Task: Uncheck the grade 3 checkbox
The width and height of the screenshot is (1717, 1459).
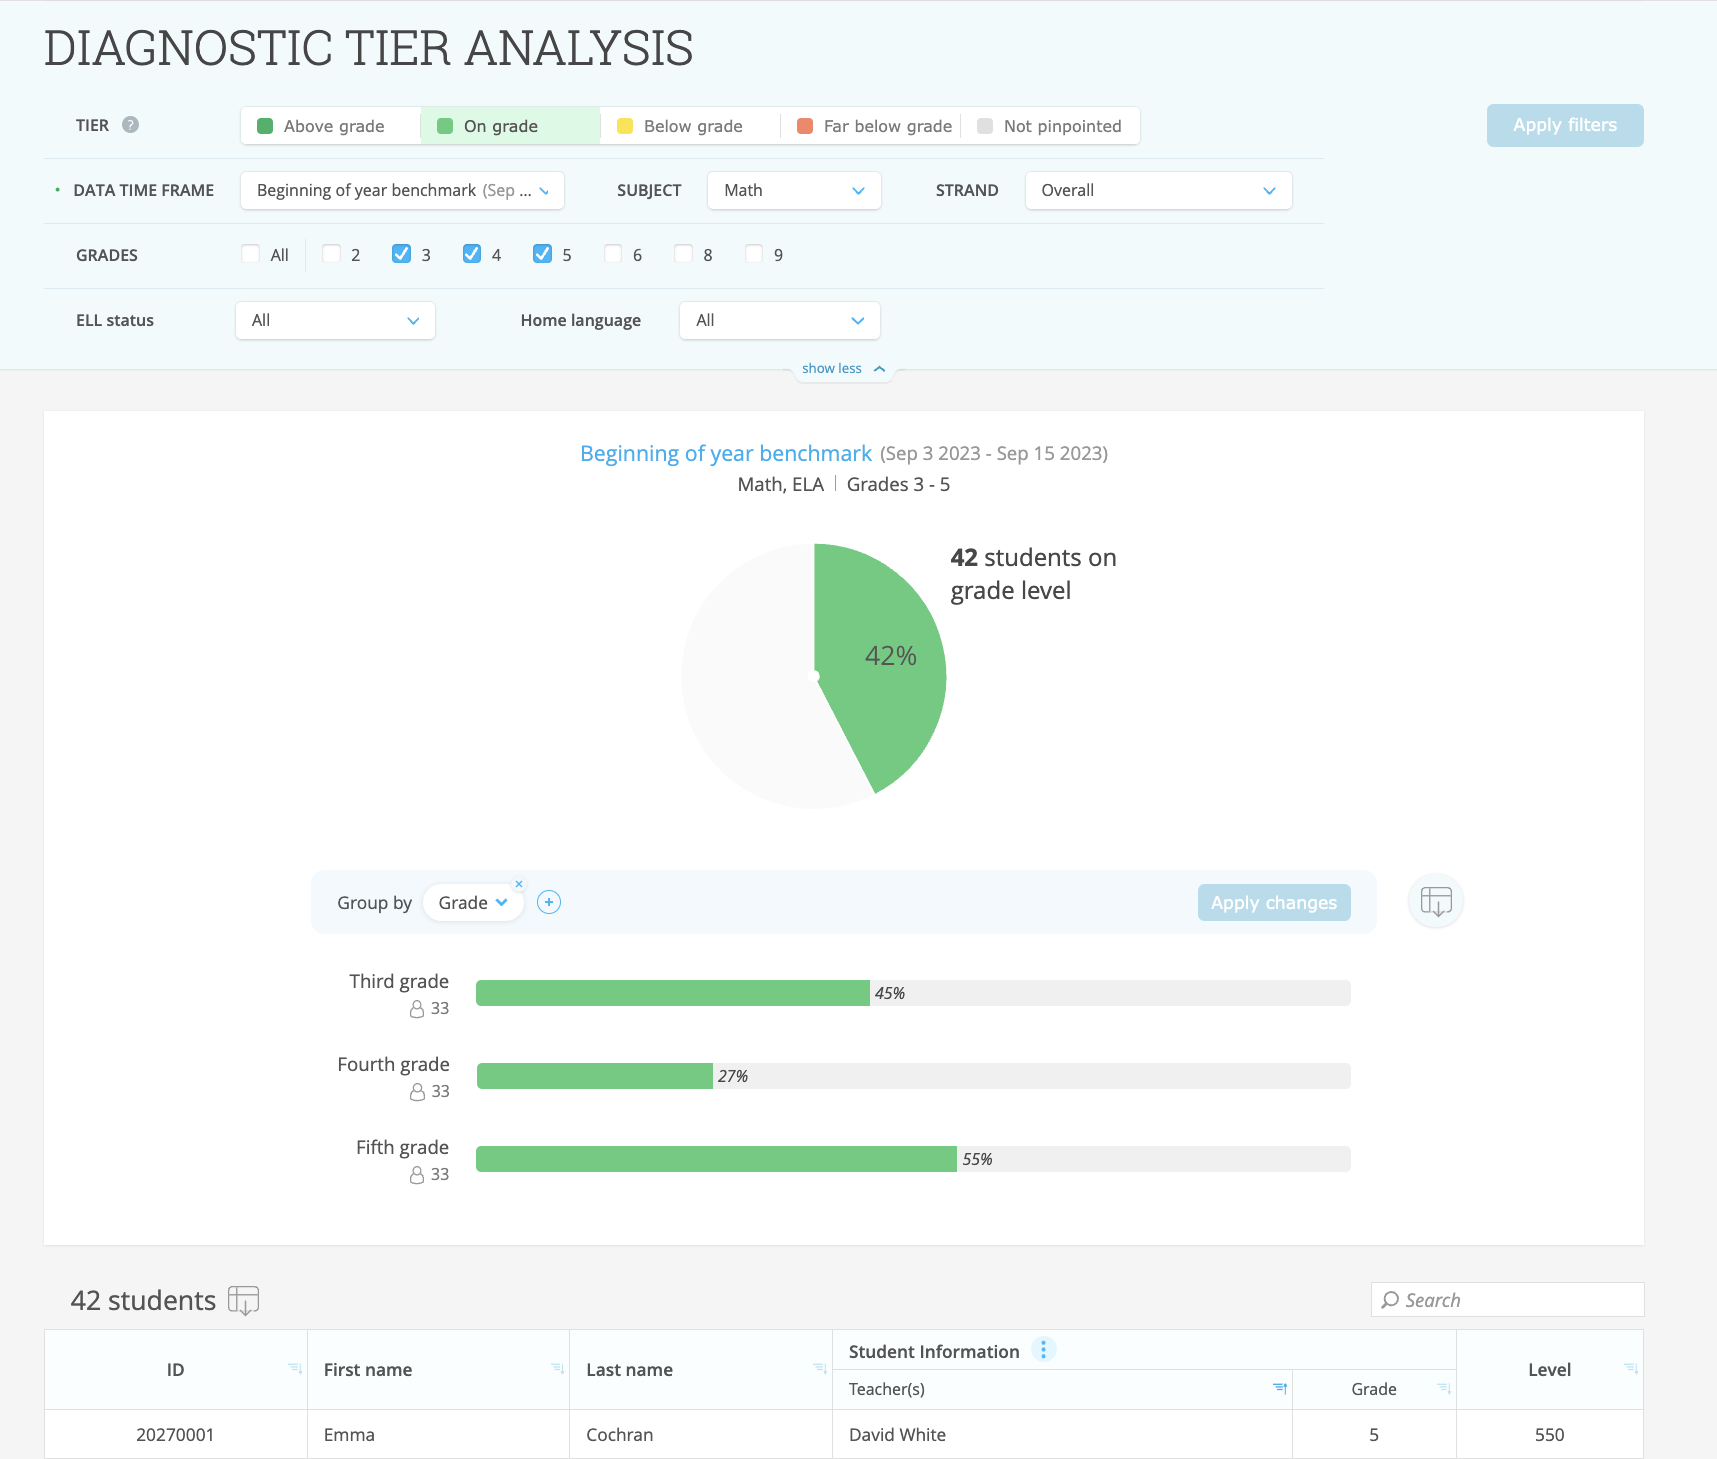Action: [402, 254]
